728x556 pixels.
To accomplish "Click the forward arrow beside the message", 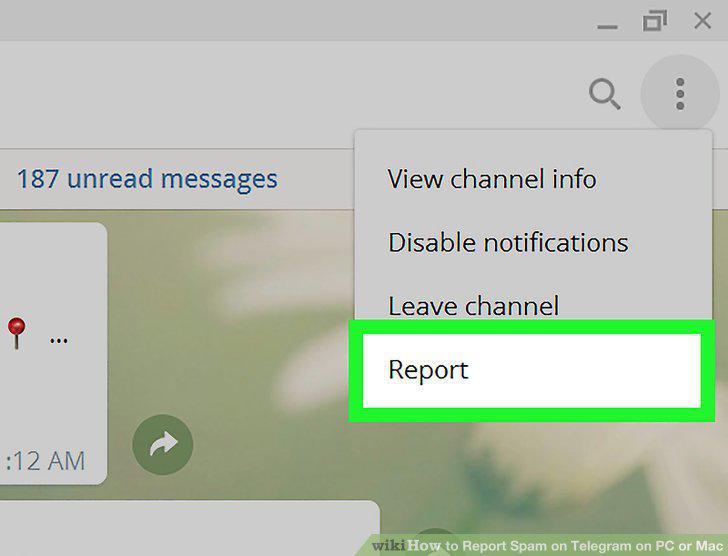I will click(x=162, y=444).
